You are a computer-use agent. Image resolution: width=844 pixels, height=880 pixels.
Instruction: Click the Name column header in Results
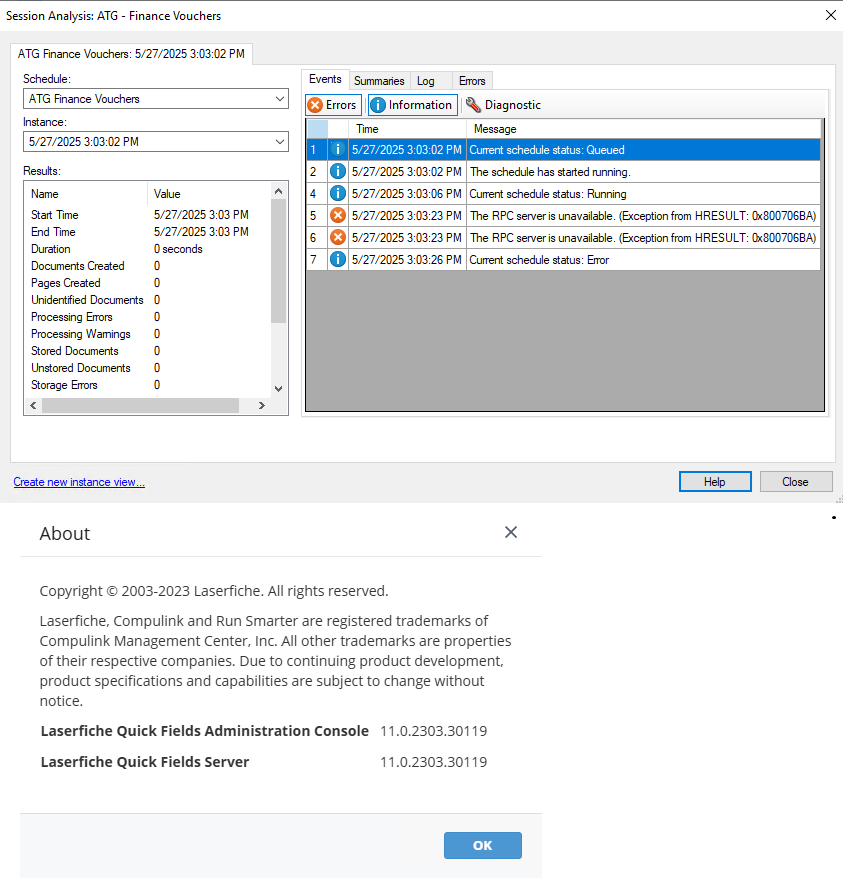(x=86, y=194)
